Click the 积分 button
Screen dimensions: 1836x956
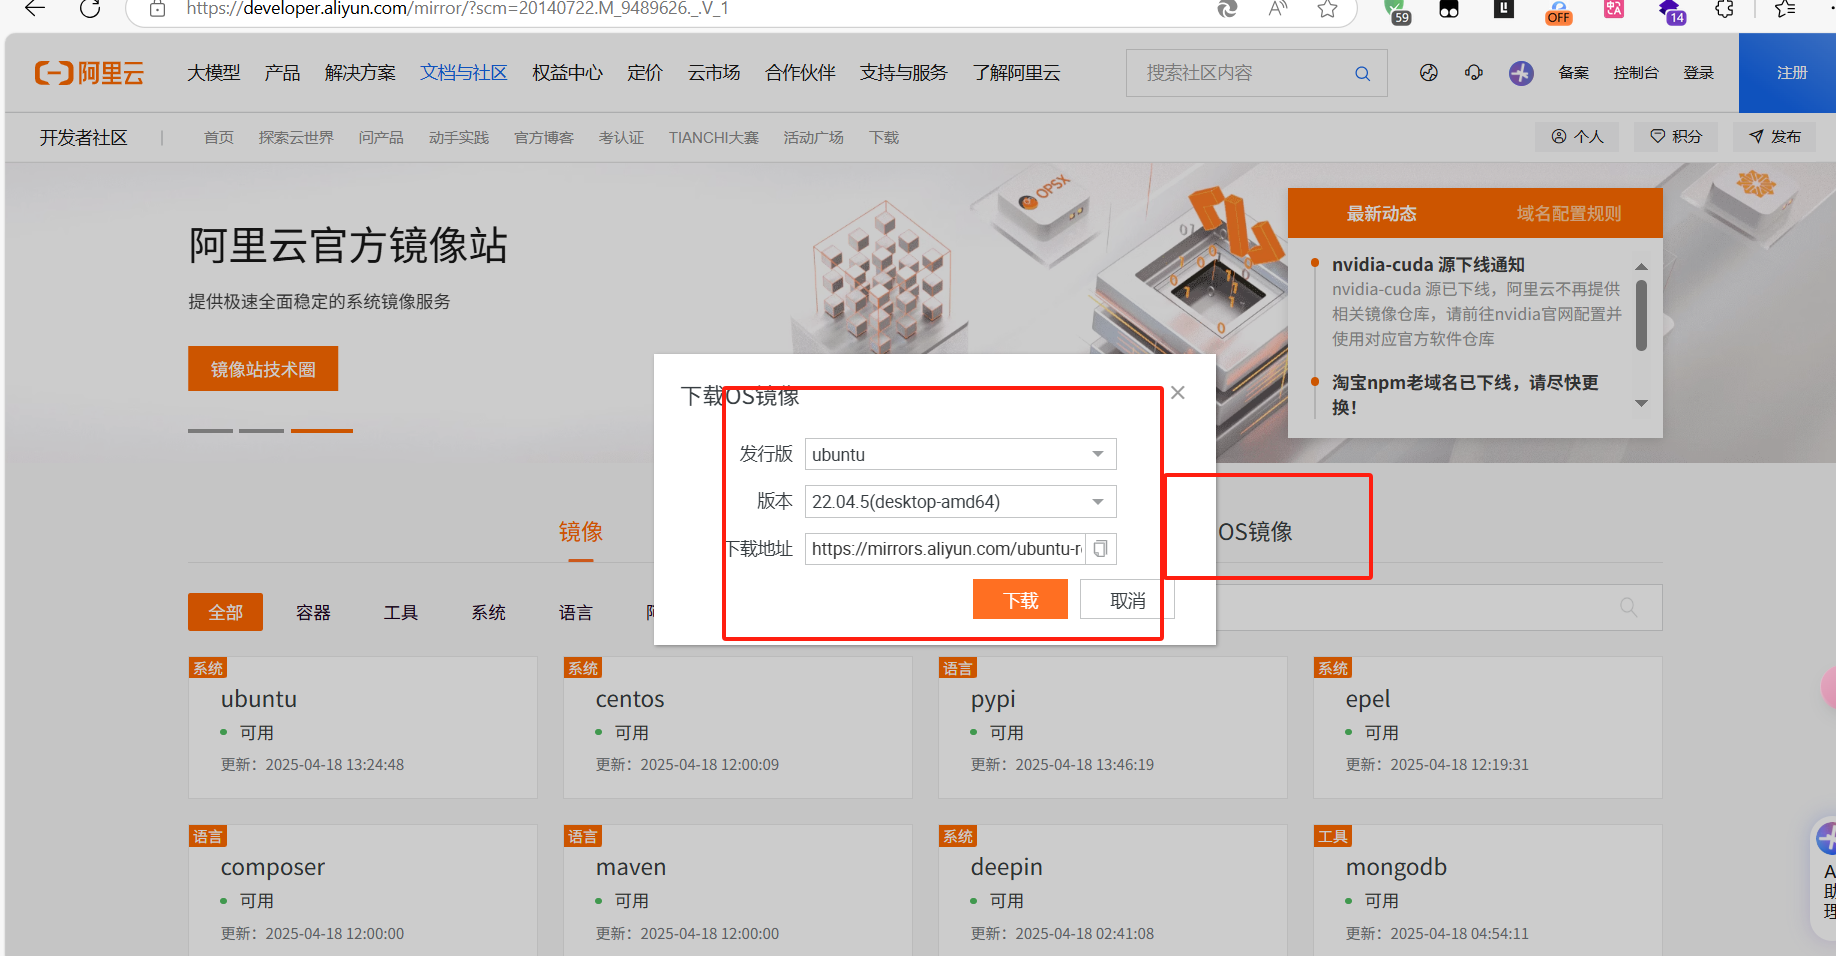point(1675,137)
